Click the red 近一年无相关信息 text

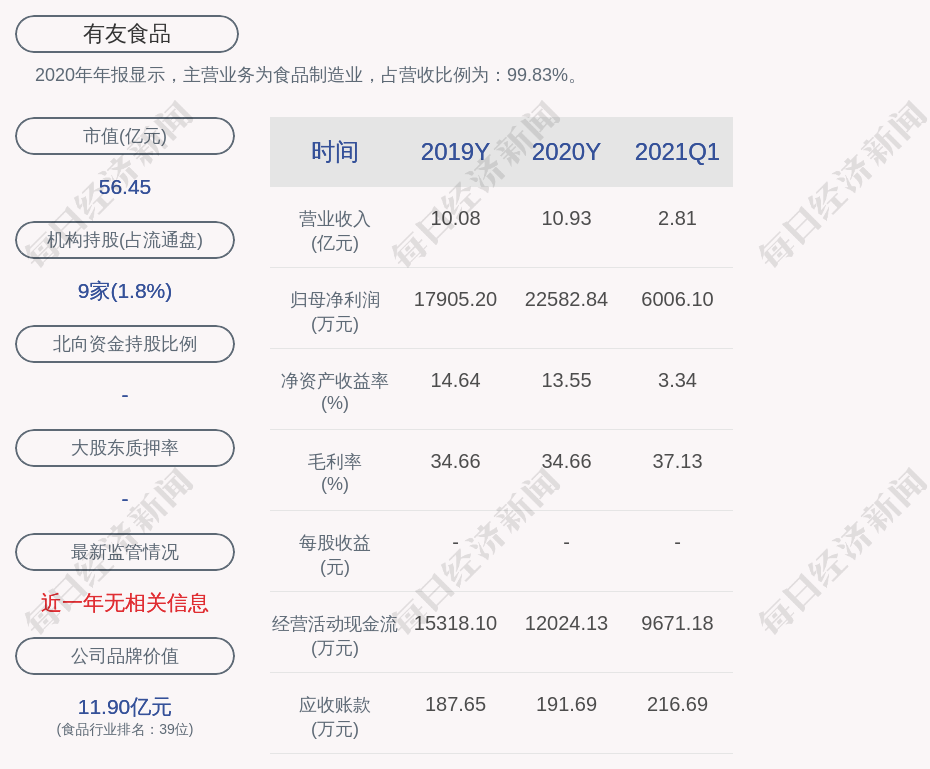(125, 604)
